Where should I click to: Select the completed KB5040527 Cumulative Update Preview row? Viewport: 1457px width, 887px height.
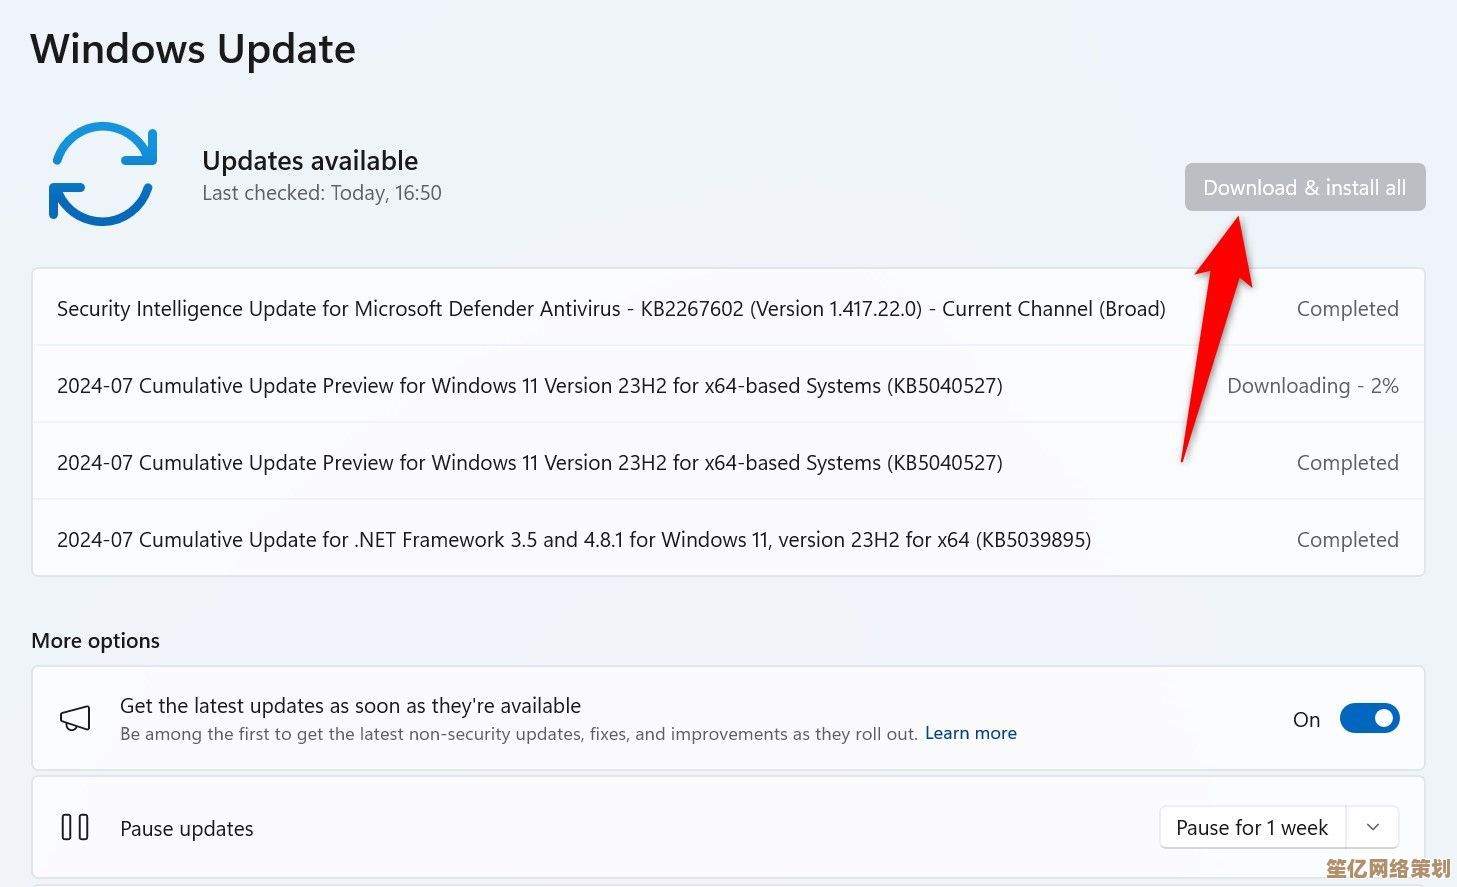[529, 463]
